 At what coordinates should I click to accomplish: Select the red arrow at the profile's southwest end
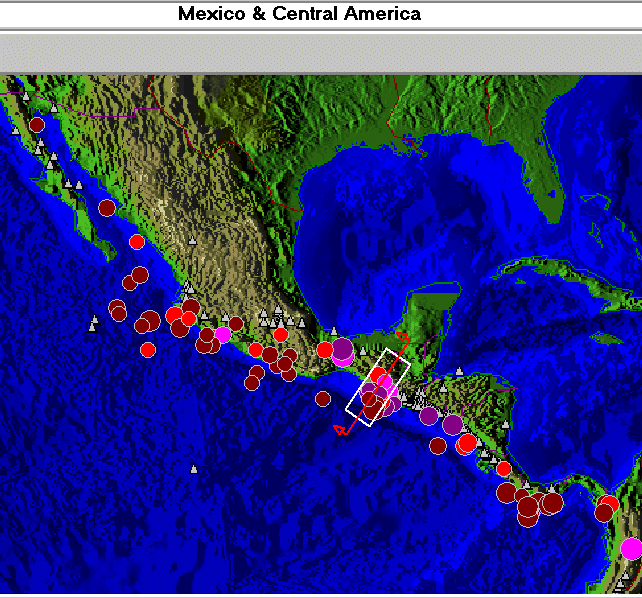pos(342,430)
